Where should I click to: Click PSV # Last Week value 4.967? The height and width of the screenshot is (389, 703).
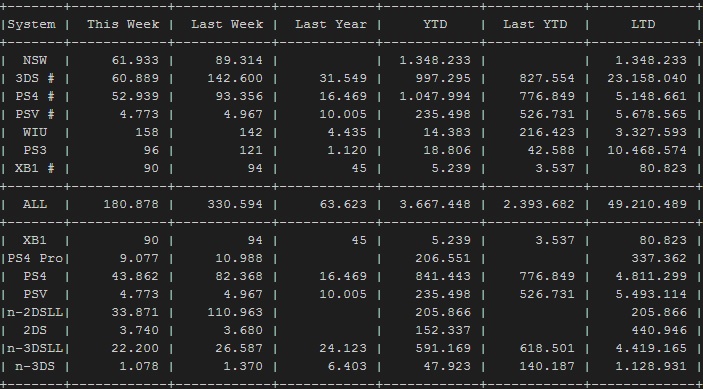coord(243,115)
